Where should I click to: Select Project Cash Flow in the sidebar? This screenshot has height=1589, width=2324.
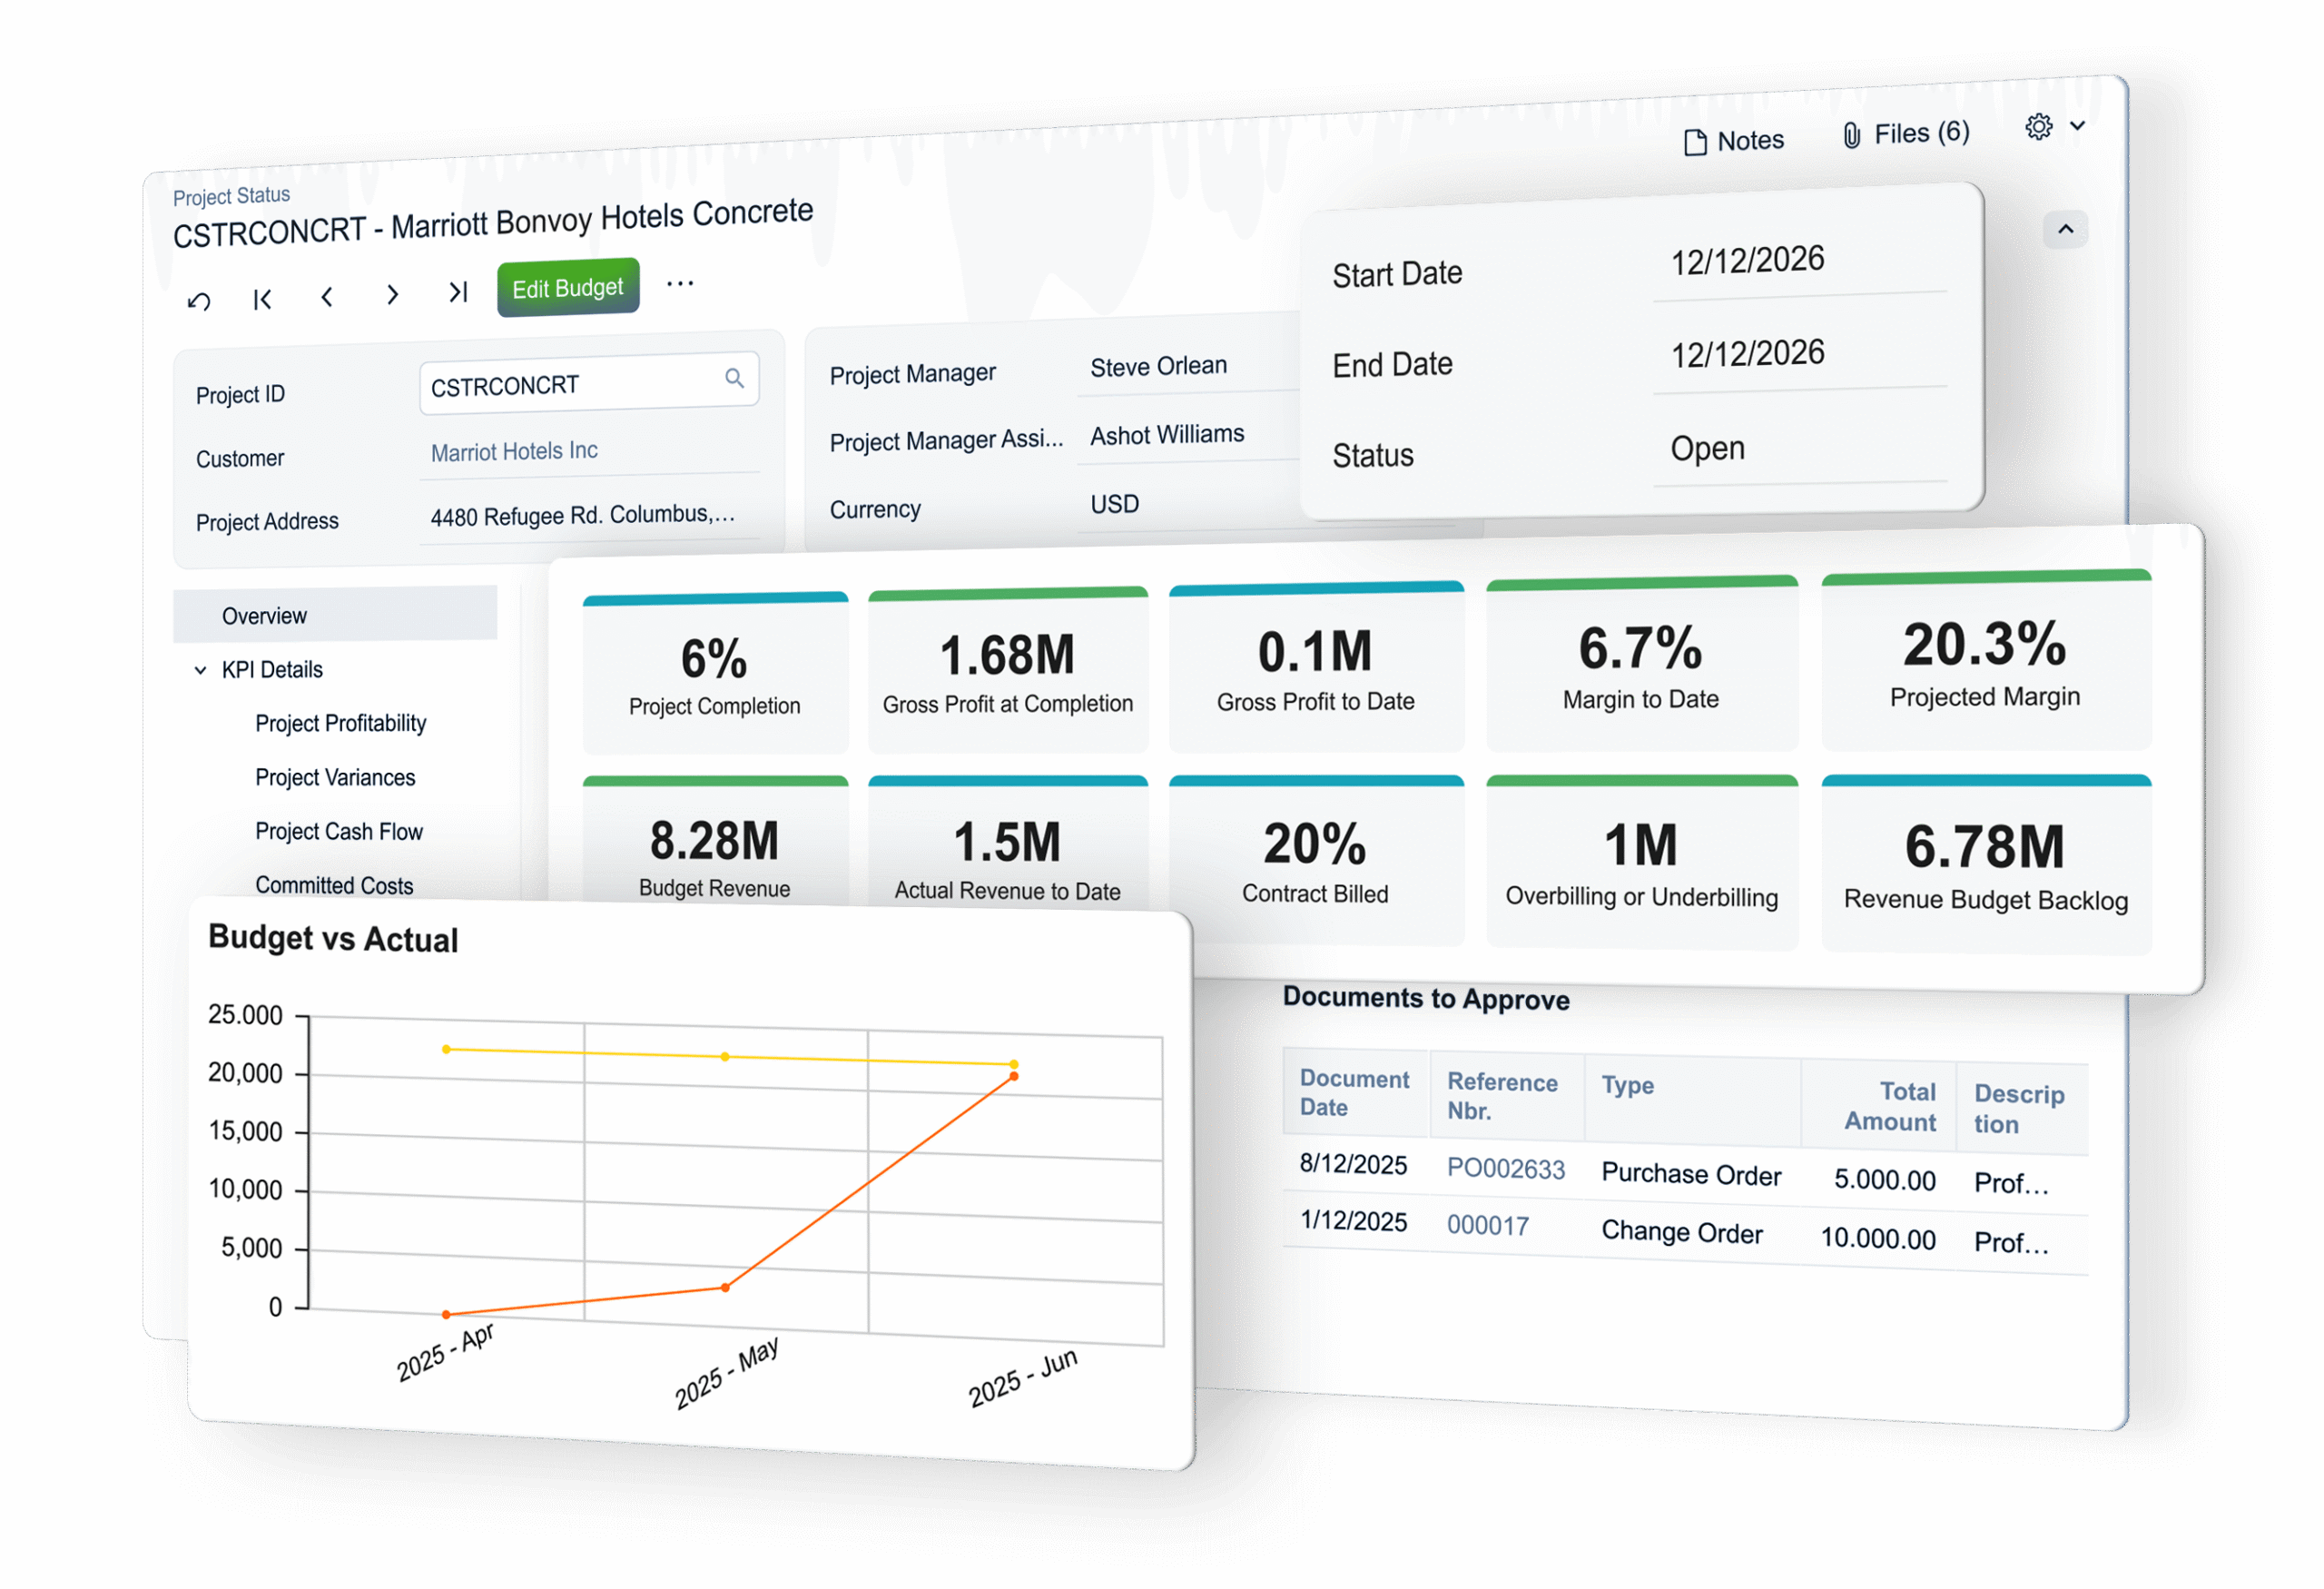(x=339, y=831)
